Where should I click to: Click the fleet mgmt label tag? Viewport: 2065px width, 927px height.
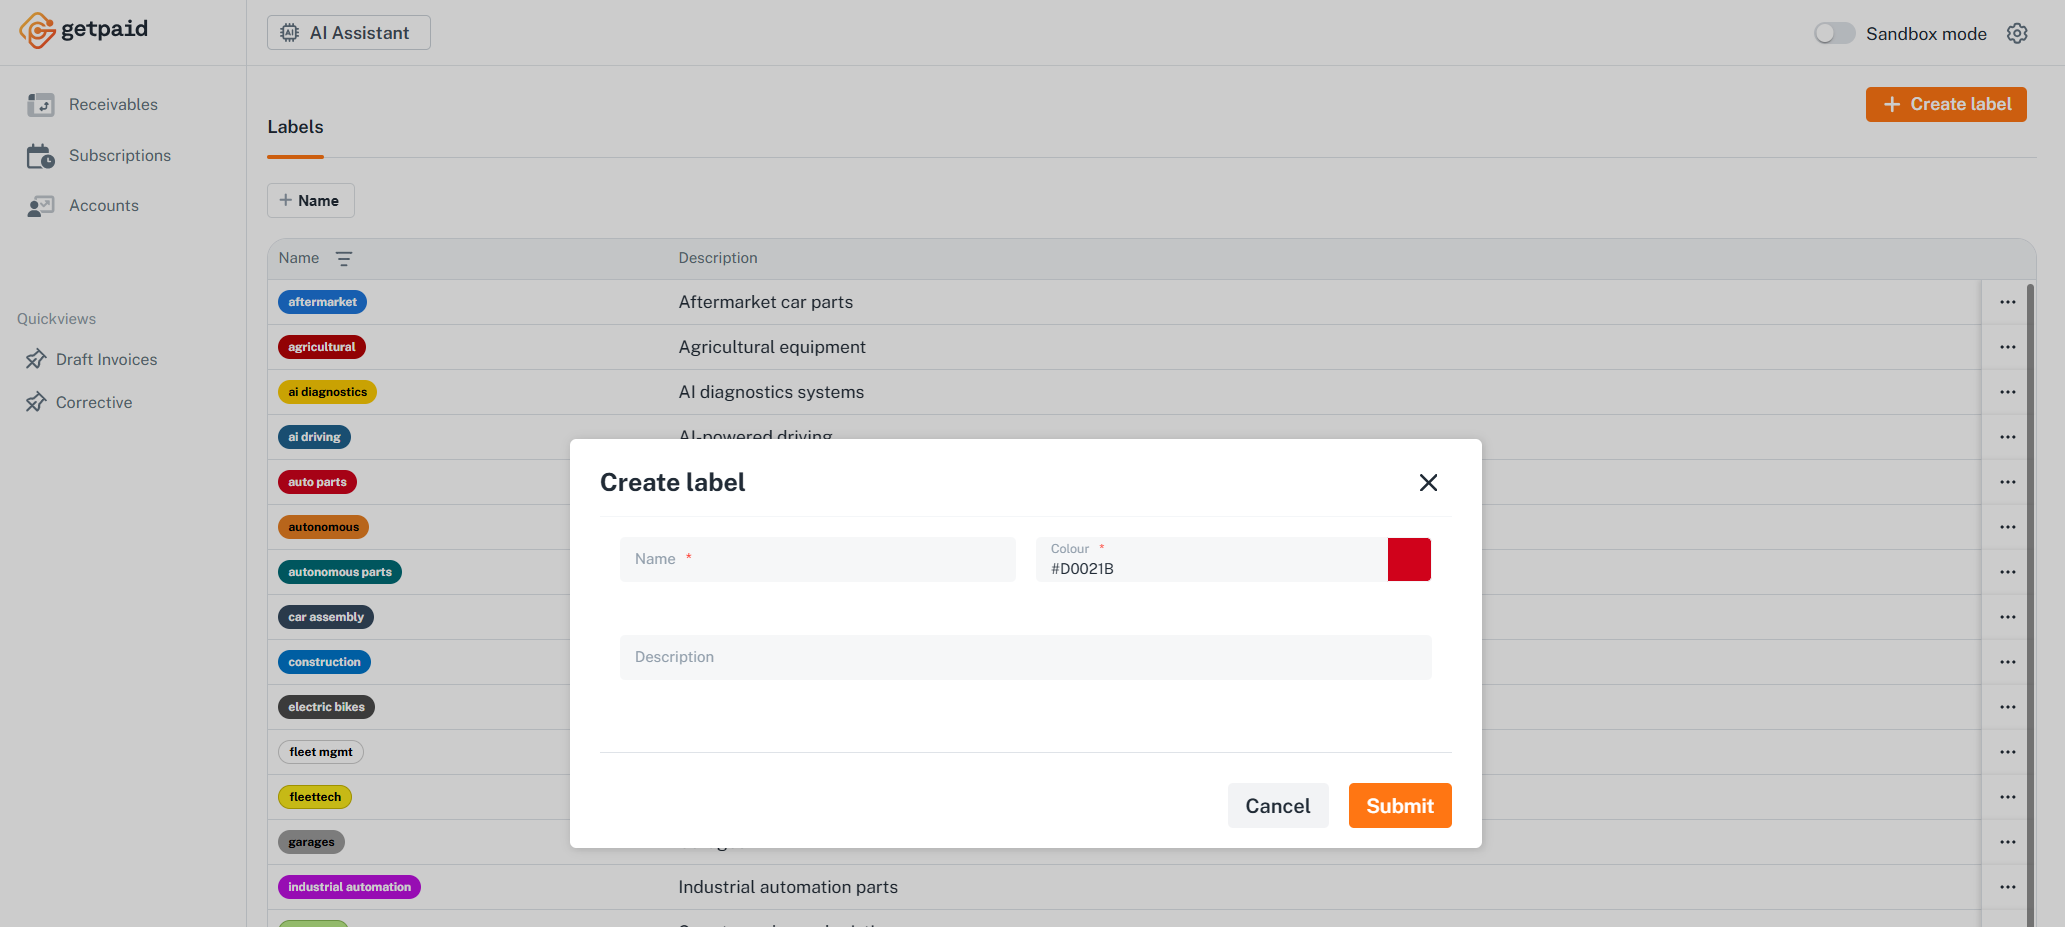click(321, 752)
